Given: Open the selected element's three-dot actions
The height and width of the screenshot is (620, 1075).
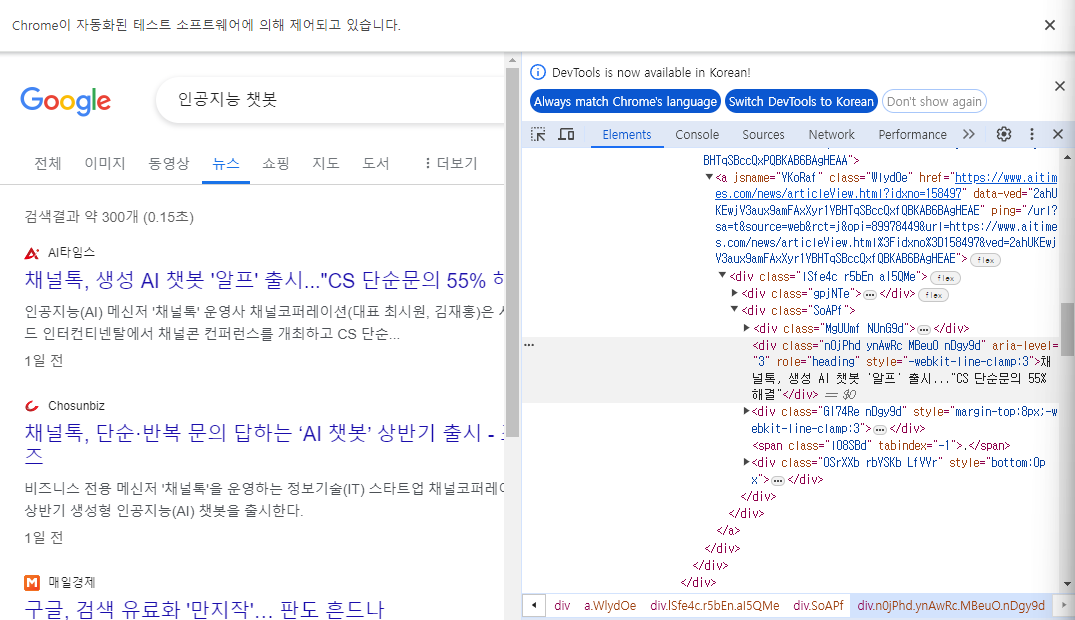Looking at the screenshot, I should tap(529, 344).
